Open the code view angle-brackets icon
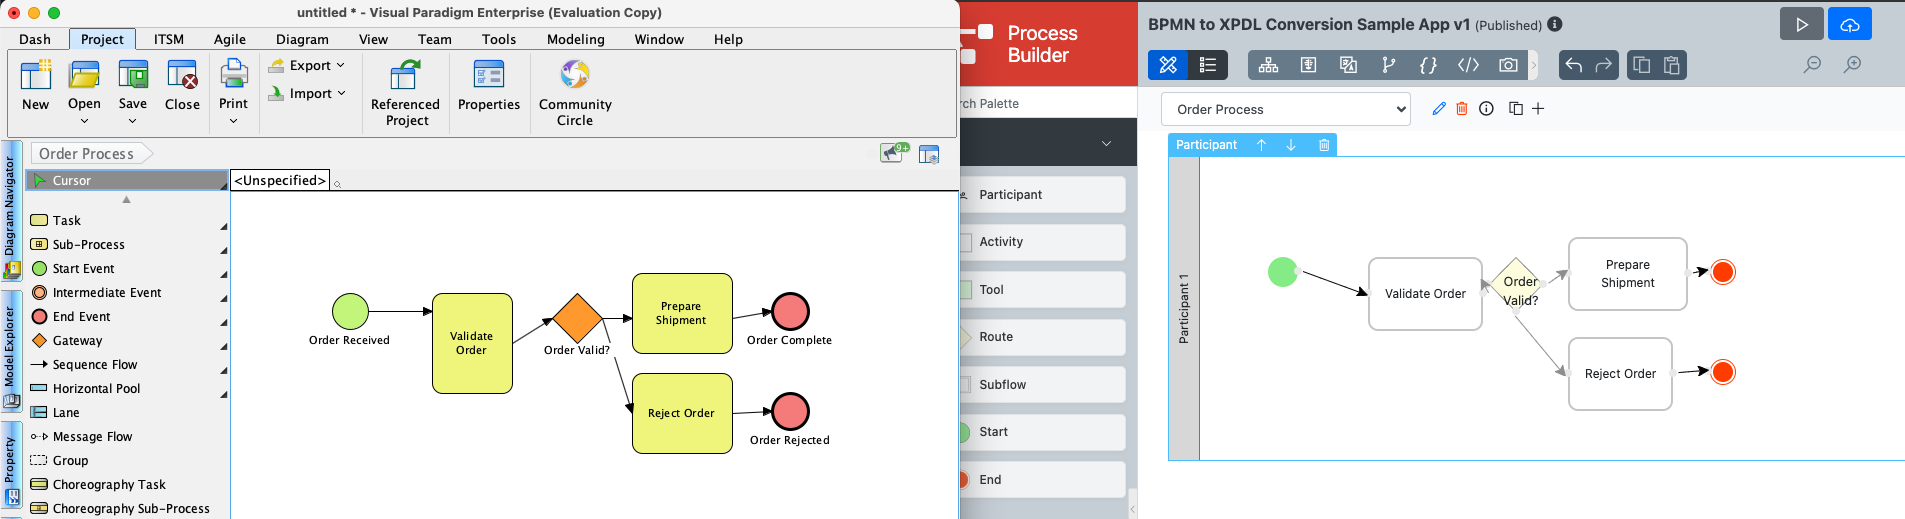 tap(1468, 65)
